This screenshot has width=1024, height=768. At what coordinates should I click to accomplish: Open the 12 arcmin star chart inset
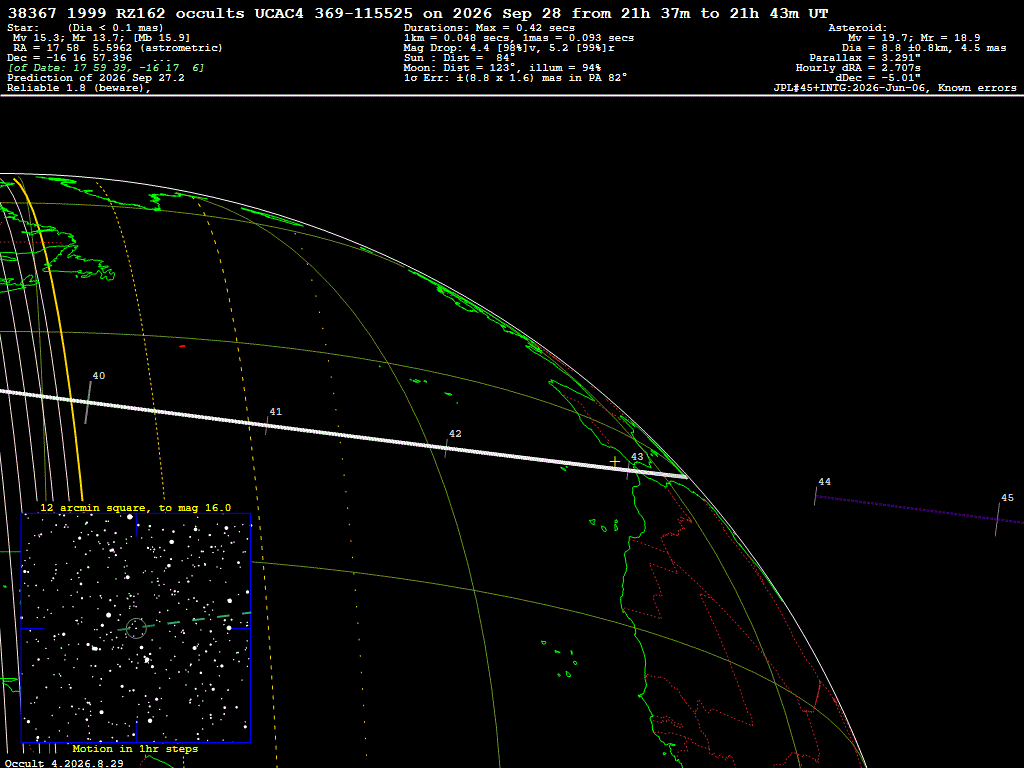pyautogui.click(x=136, y=628)
